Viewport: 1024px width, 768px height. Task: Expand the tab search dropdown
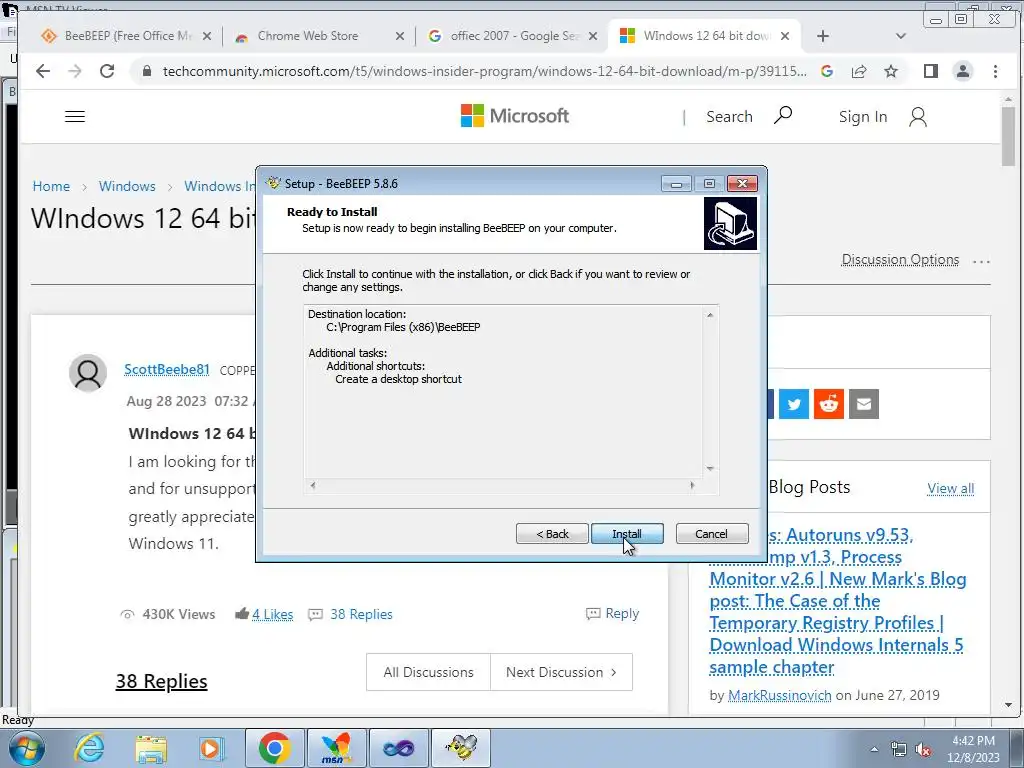point(901,37)
